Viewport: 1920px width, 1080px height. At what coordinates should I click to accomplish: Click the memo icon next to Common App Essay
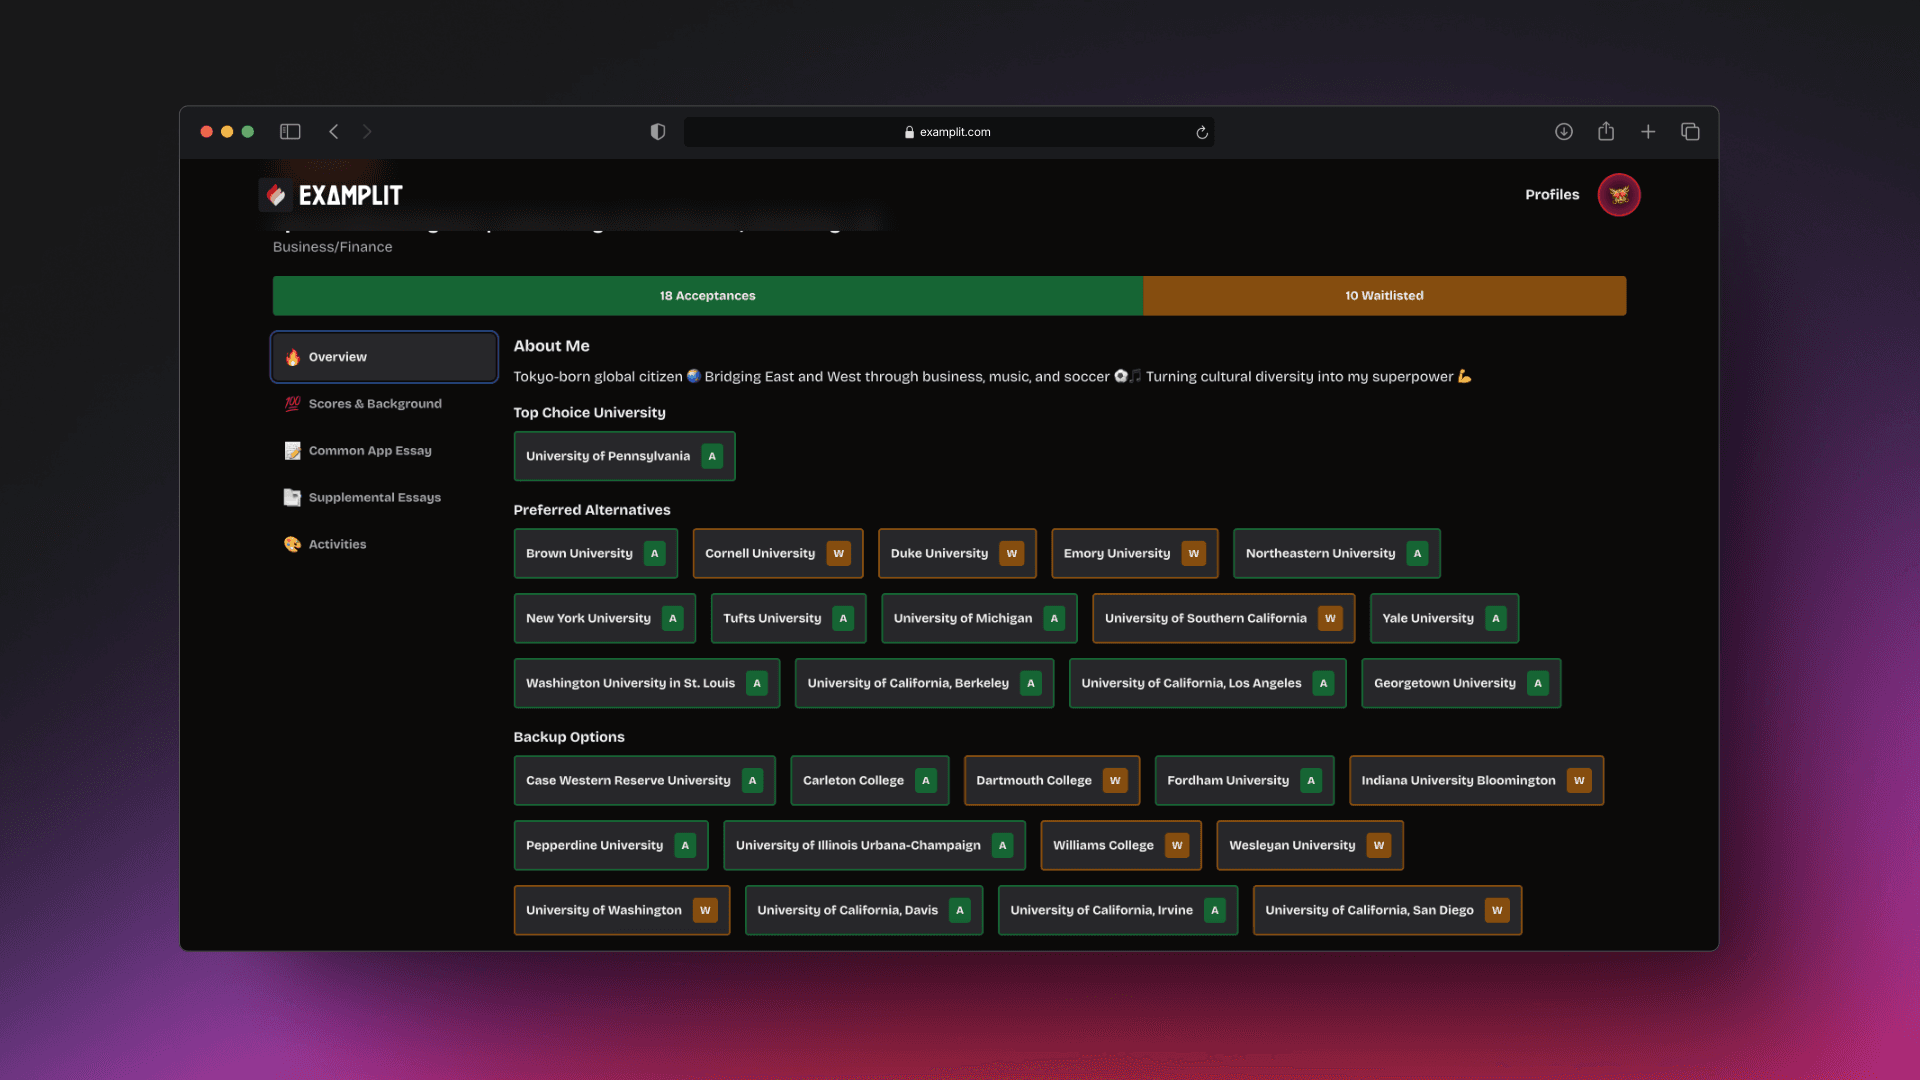[x=292, y=450]
